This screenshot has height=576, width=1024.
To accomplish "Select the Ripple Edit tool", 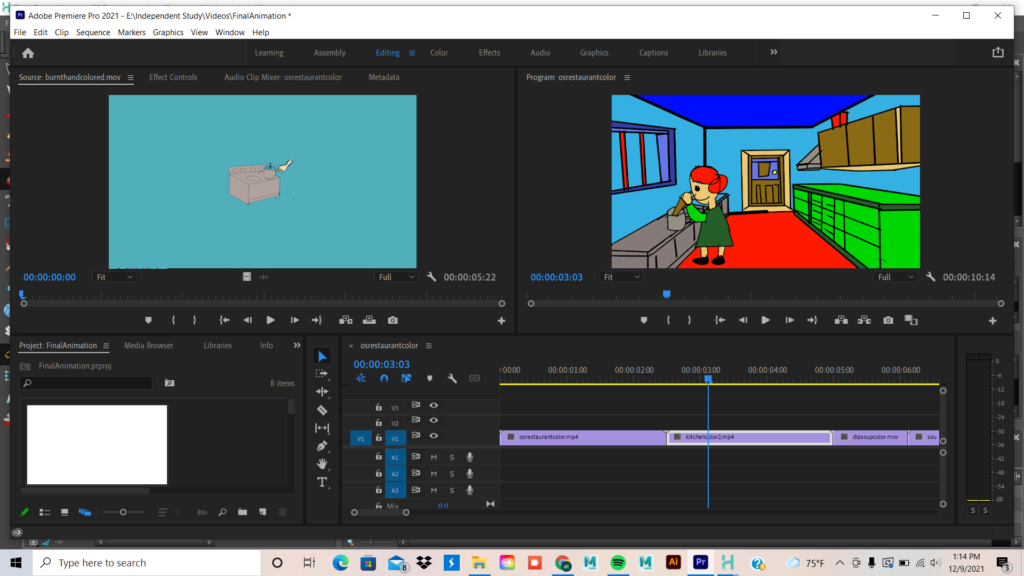I will [x=322, y=392].
